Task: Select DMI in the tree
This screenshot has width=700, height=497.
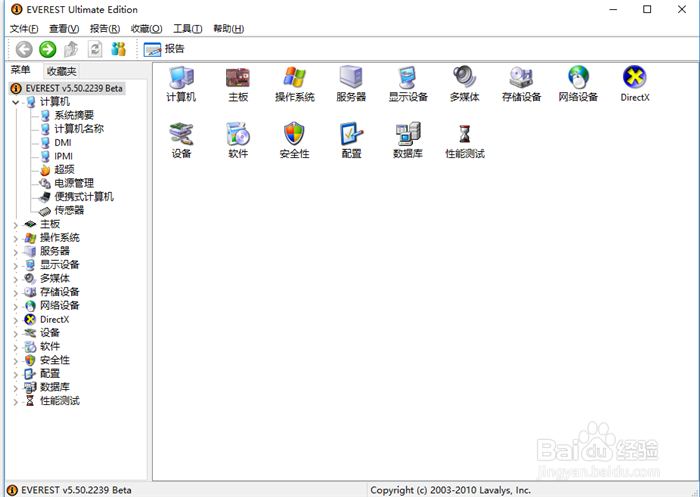Action: tap(62, 142)
